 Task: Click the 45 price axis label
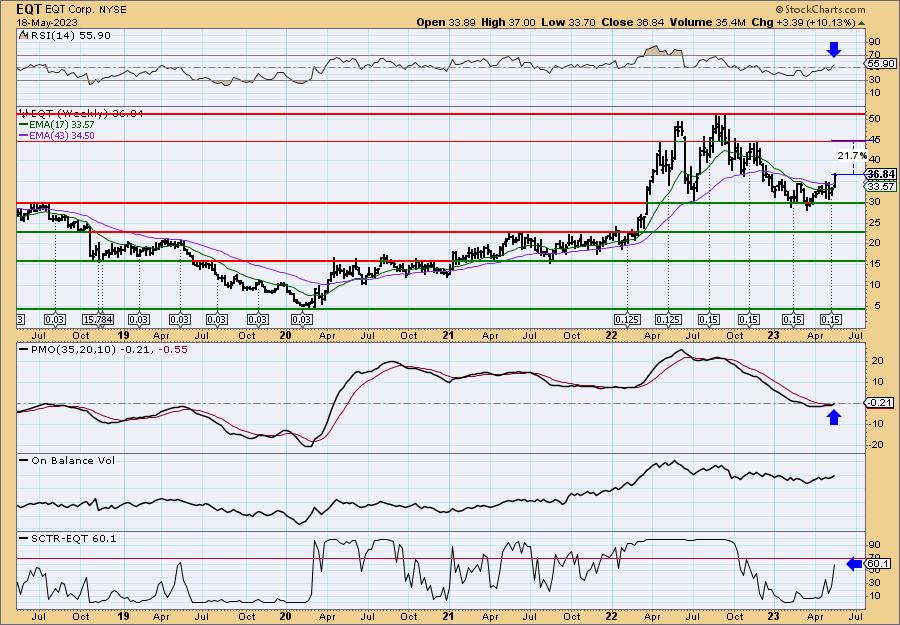tap(874, 141)
